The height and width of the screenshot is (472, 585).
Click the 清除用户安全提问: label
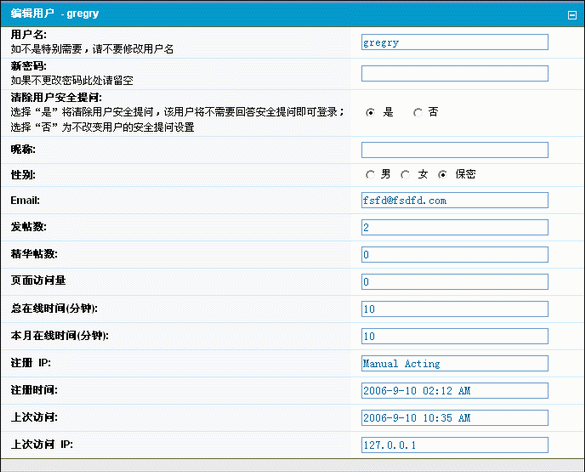(x=56, y=98)
